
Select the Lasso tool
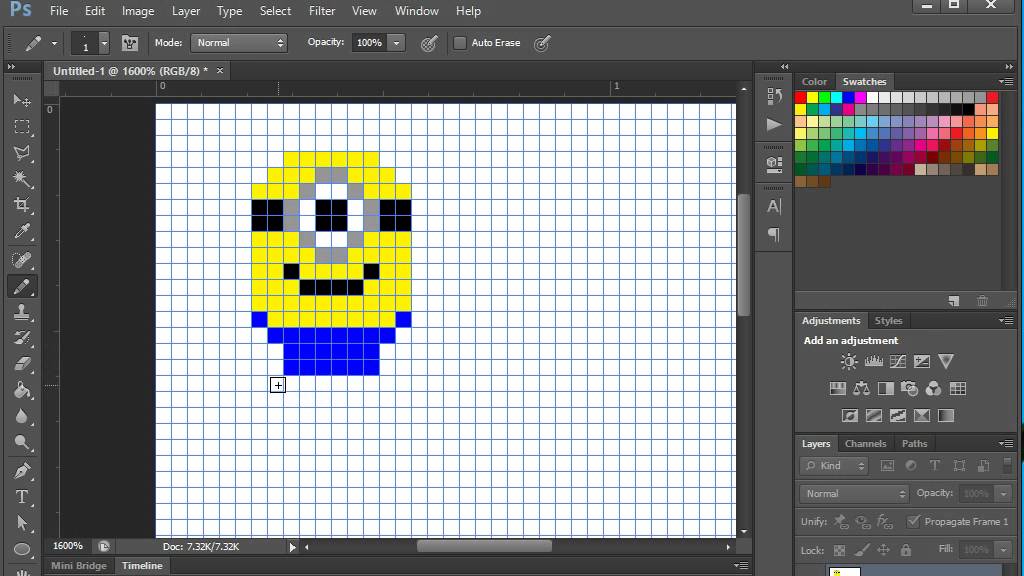pyautogui.click(x=22, y=153)
